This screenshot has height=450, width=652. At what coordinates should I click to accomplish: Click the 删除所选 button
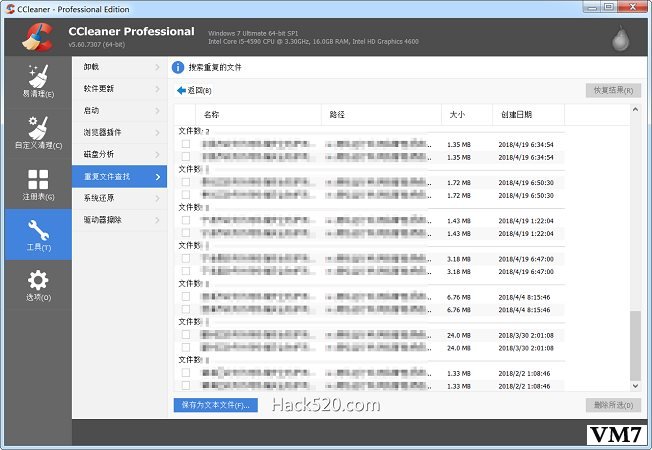pos(613,405)
